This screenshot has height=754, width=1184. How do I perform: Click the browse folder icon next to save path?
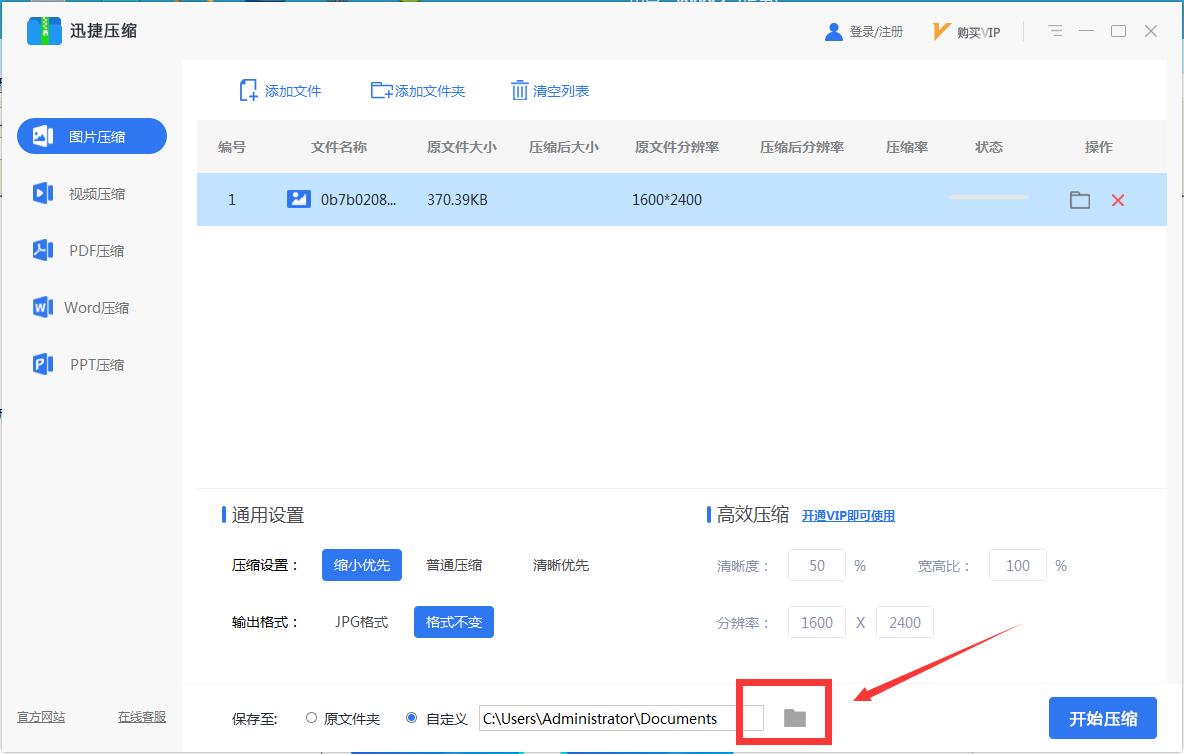pos(794,718)
